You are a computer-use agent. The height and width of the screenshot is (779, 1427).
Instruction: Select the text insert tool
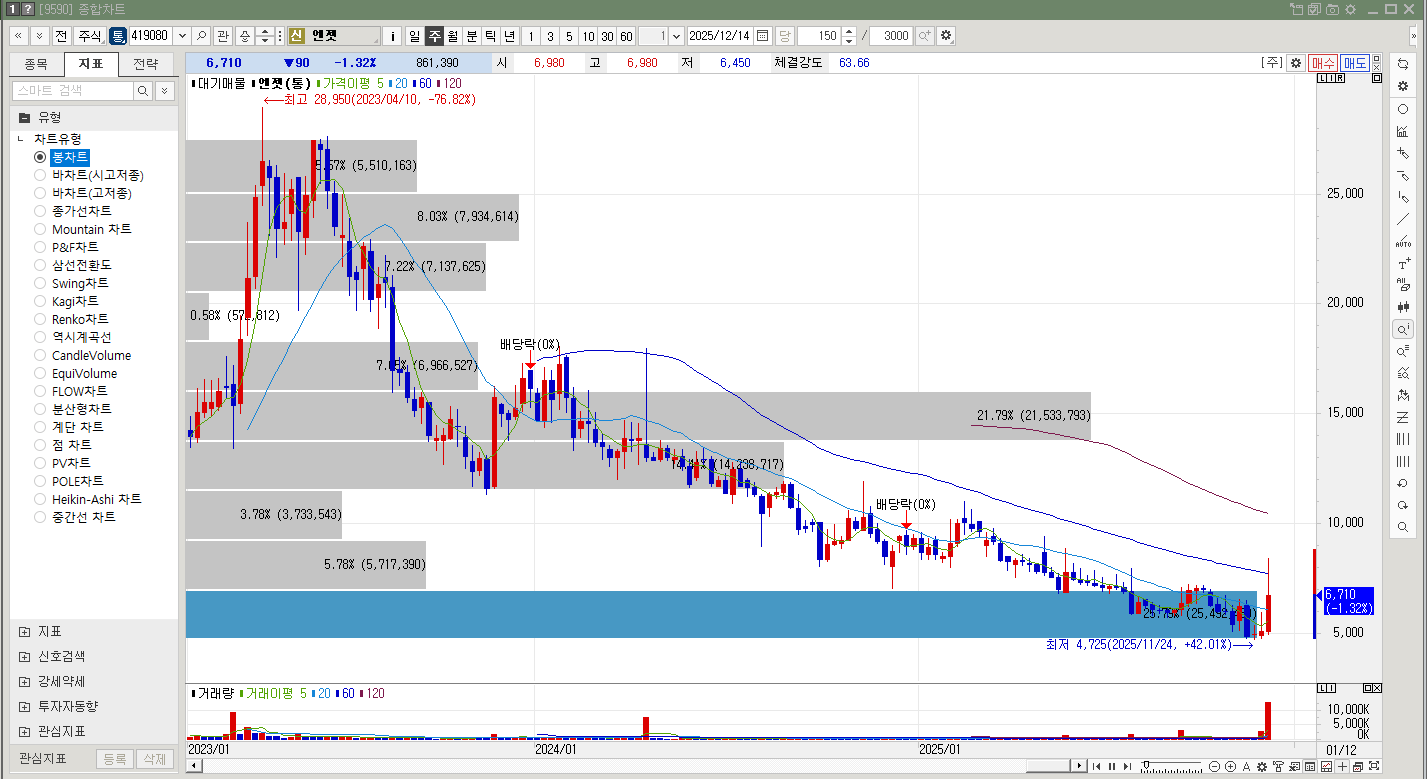(x=1403, y=263)
